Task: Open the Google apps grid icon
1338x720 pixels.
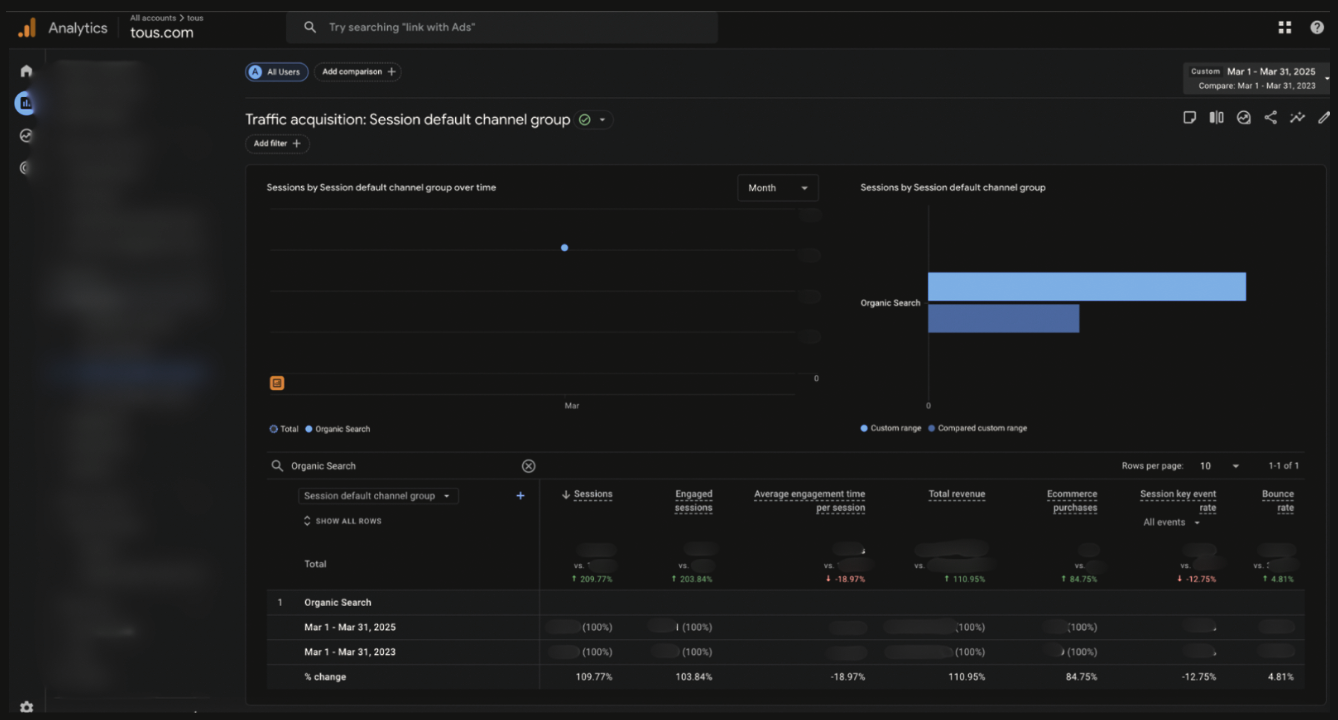Action: click(1285, 27)
